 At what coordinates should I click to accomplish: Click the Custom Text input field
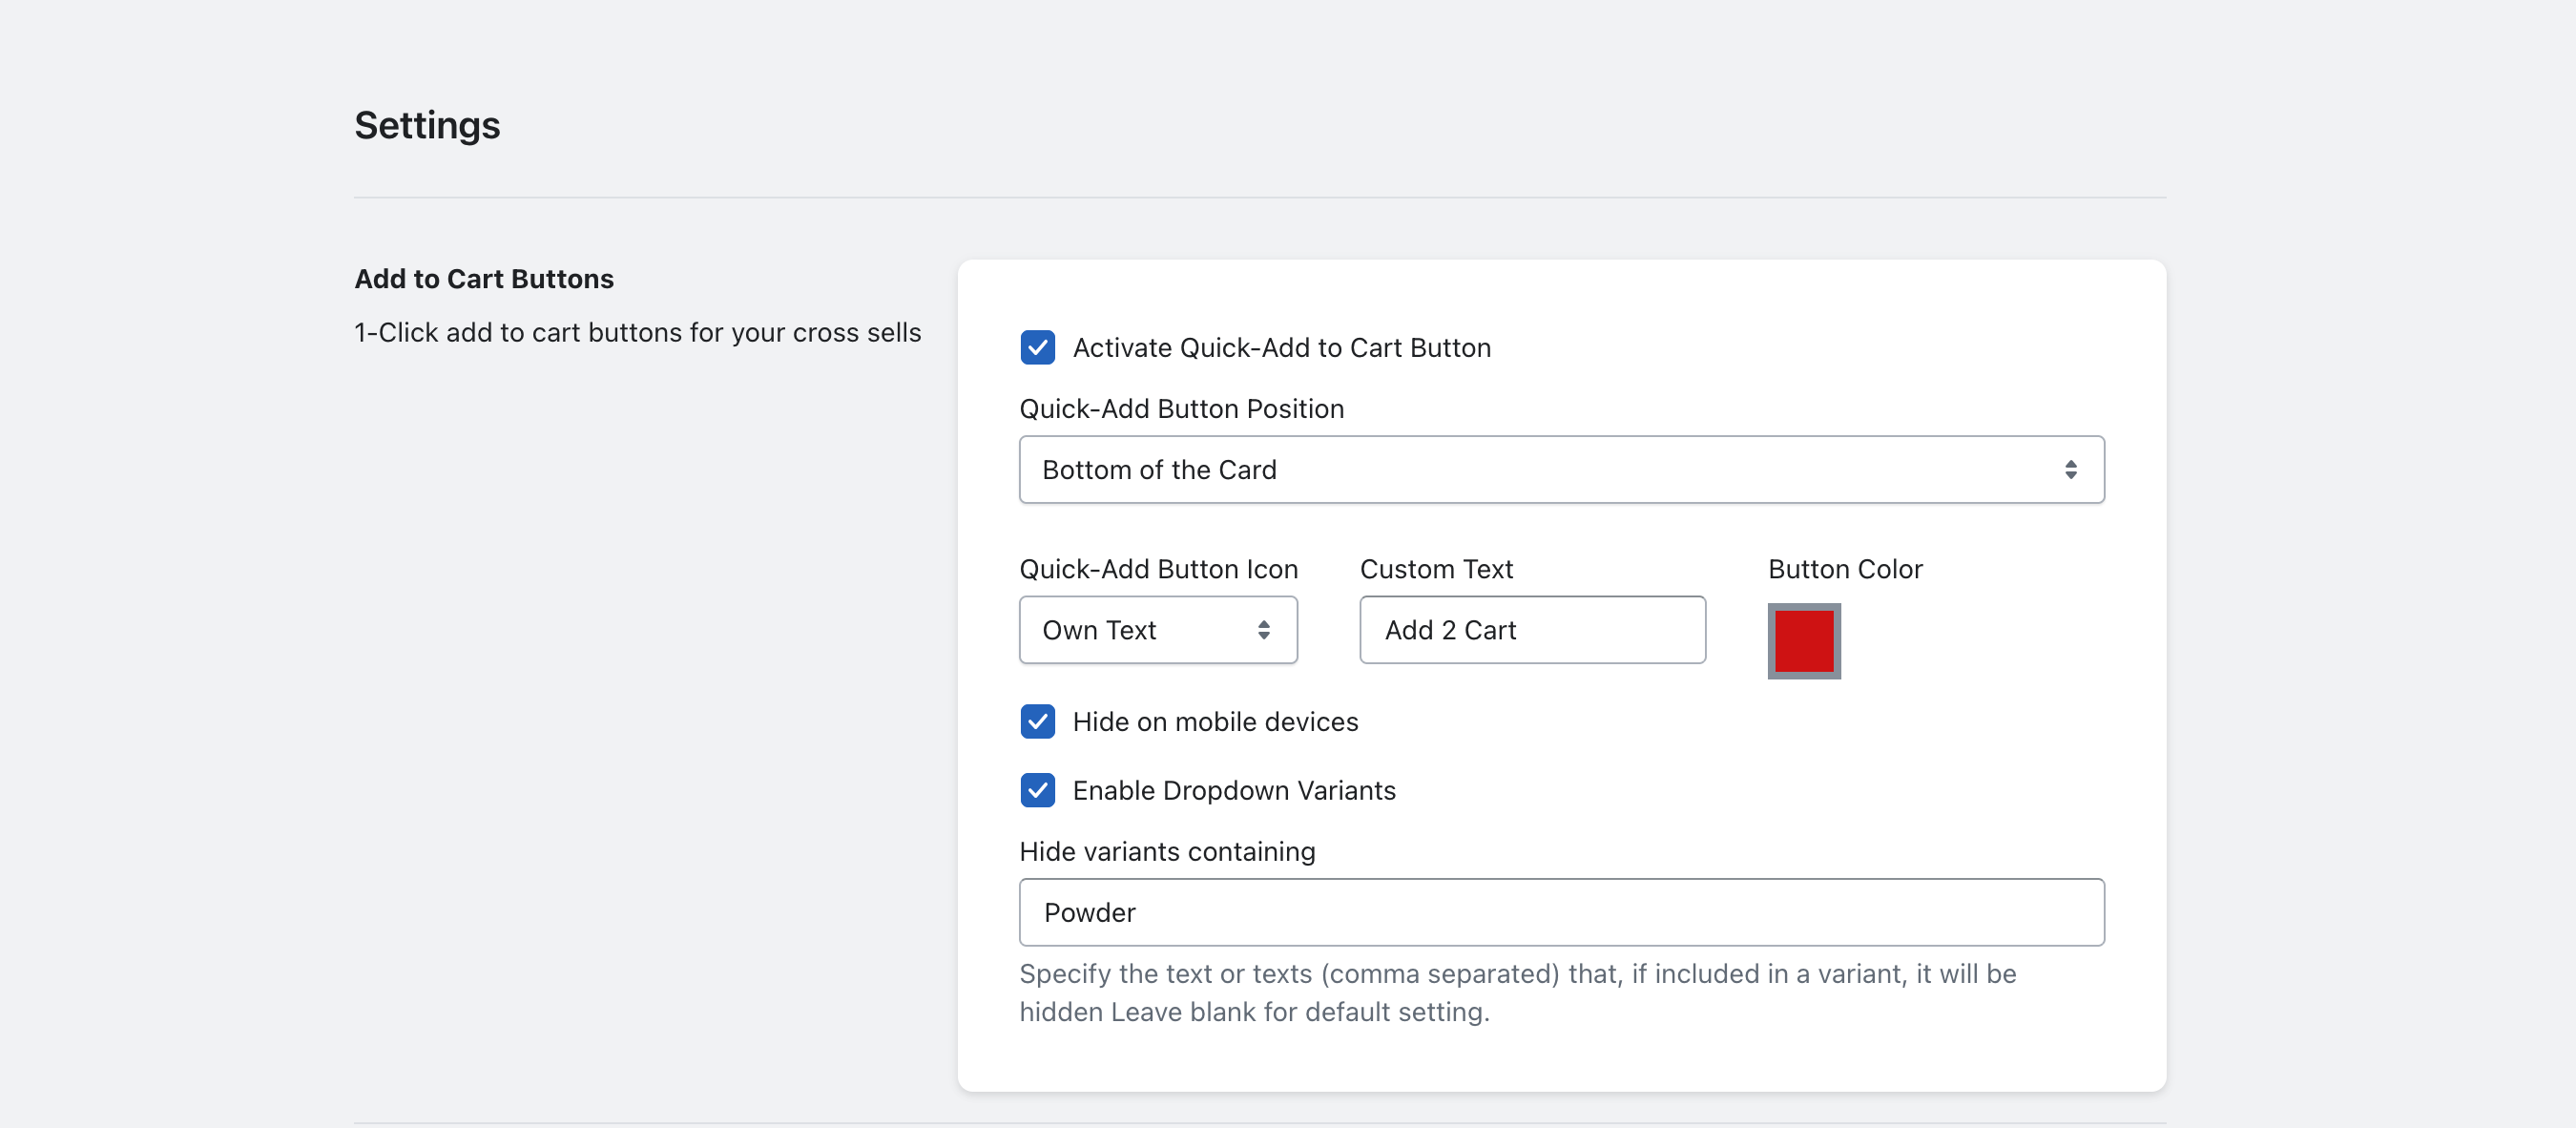coord(1532,630)
